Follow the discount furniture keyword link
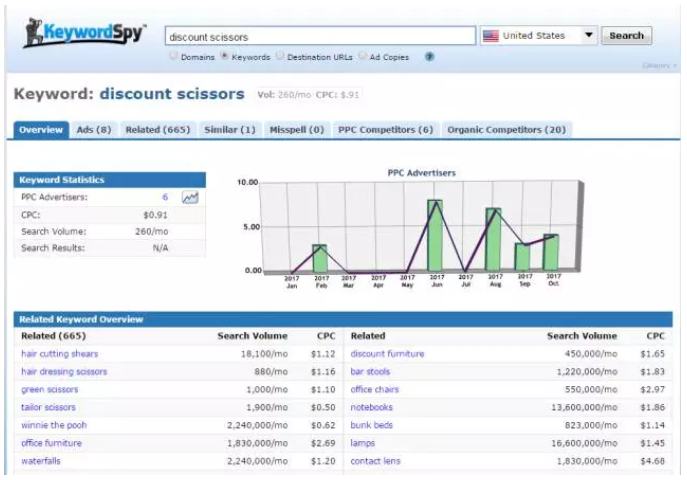 [387, 353]
